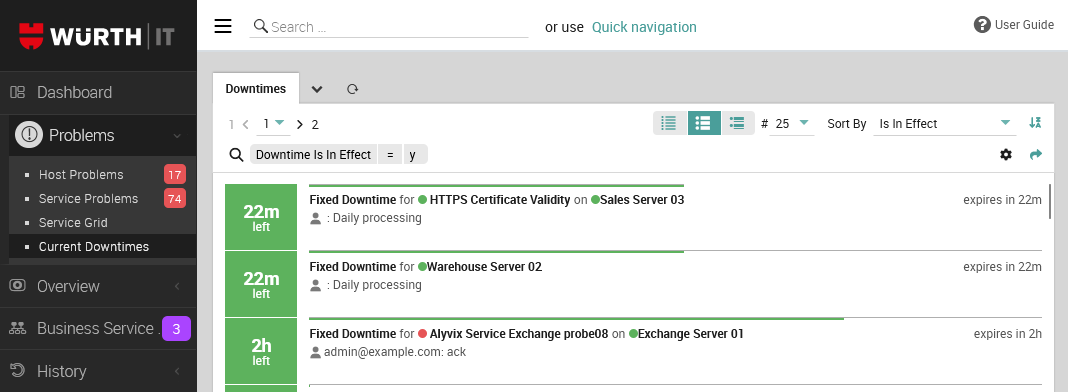The height and width of the screenshot is (392, 1068).
Task: Click page 2 link in pagination
Action: pyautogui.click(x=315, y=125)
